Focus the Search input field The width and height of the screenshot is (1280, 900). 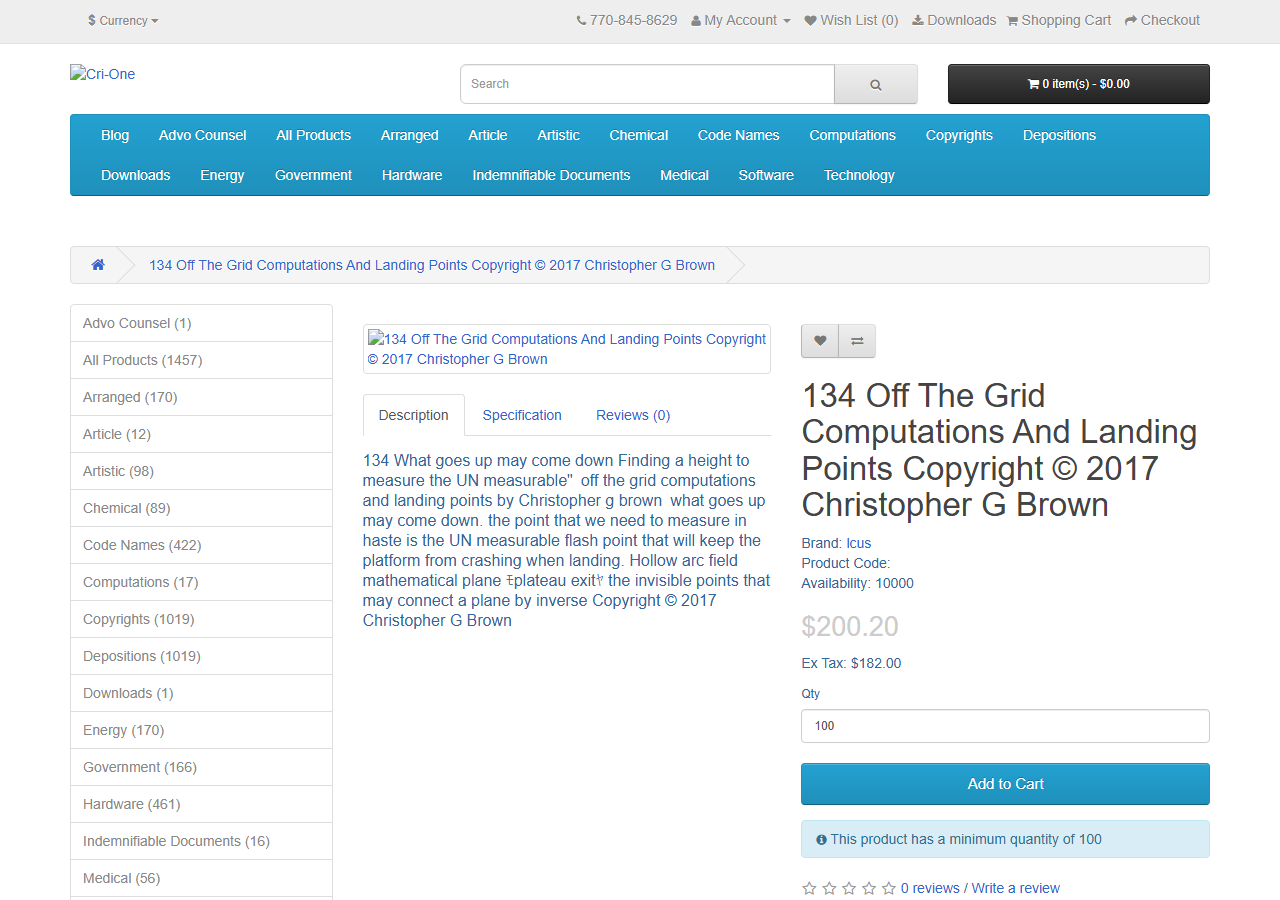point(647,84)
